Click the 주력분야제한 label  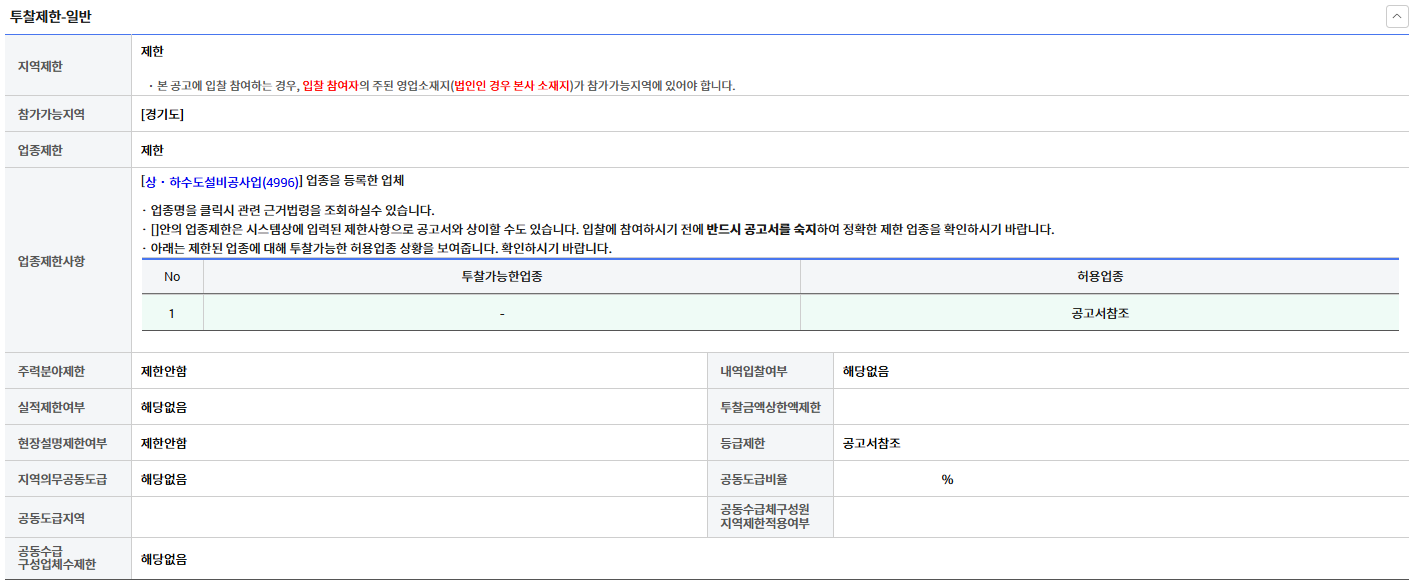(52, 372)
